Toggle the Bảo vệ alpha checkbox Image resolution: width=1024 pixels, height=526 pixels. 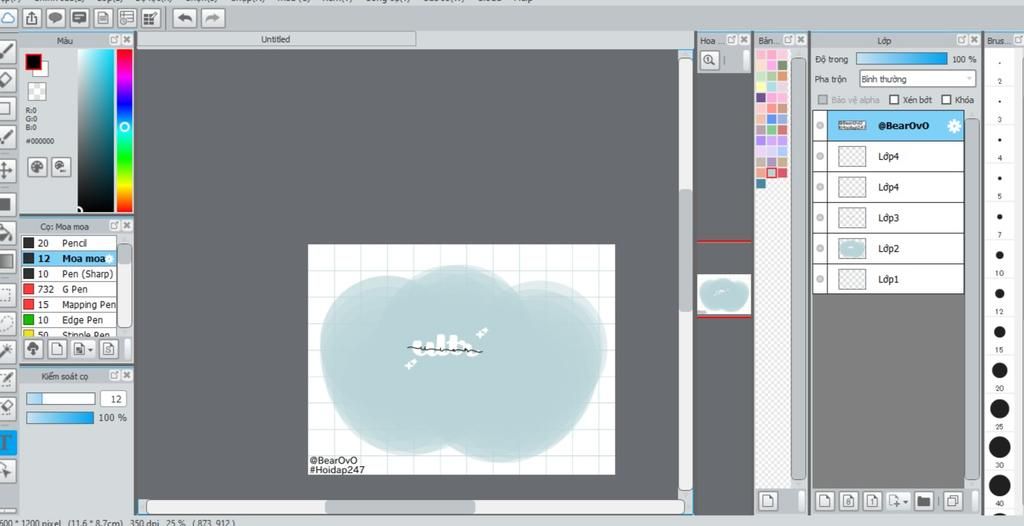(x=823, y=100)
